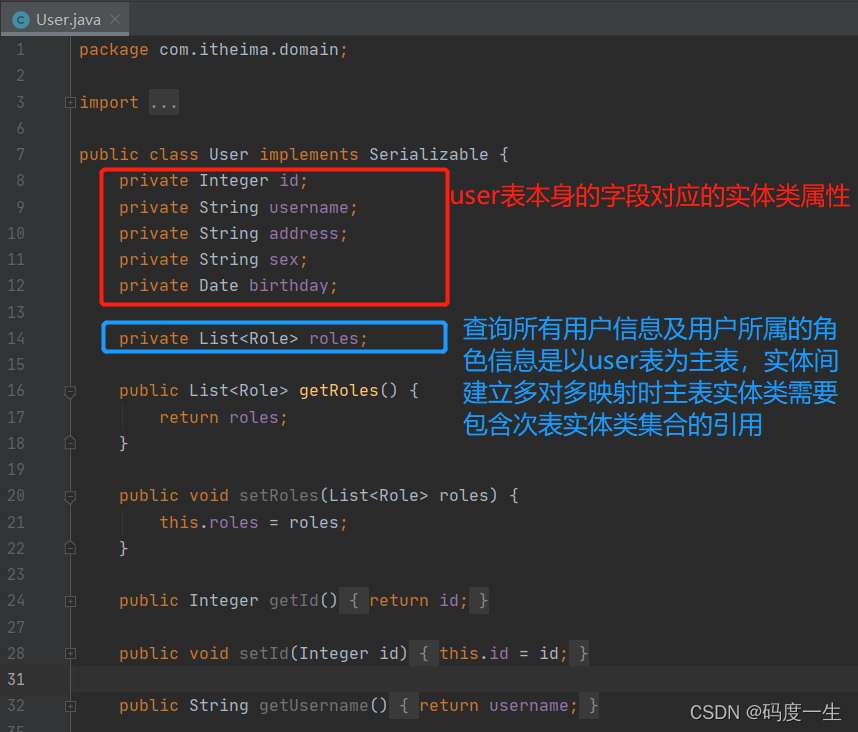This screenshot has height=732, width=858.
Task: Expand the folded getUsername() method
Action: point(70,706)
